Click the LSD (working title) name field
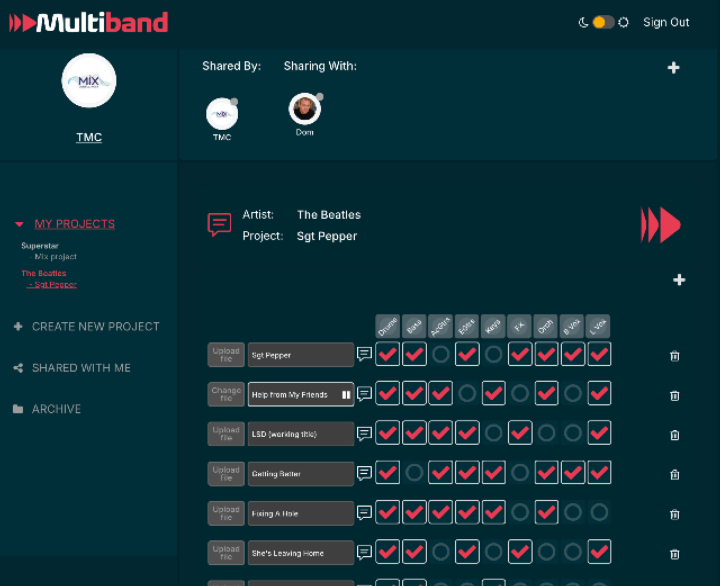720x586 pixels. [x=301, y=434]
